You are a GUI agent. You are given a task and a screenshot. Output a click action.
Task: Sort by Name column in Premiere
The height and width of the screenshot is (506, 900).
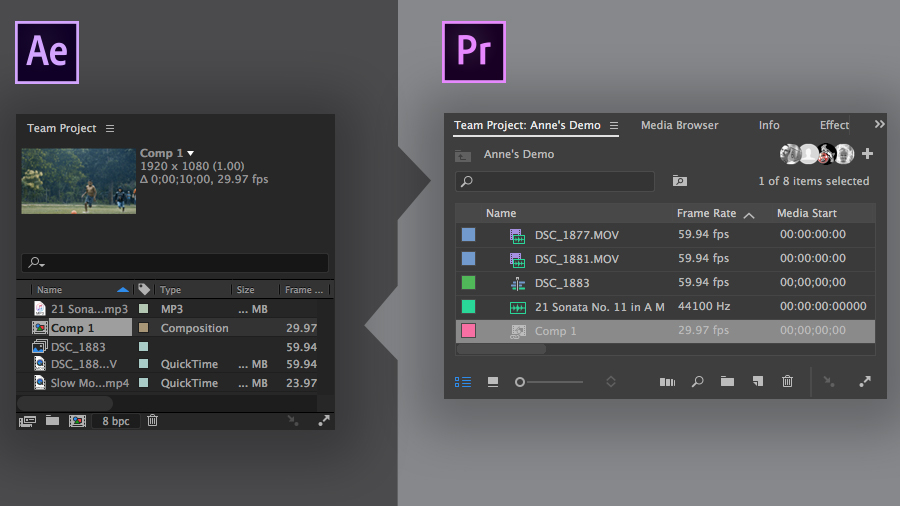pyautogui.click(x=501, y=213)
